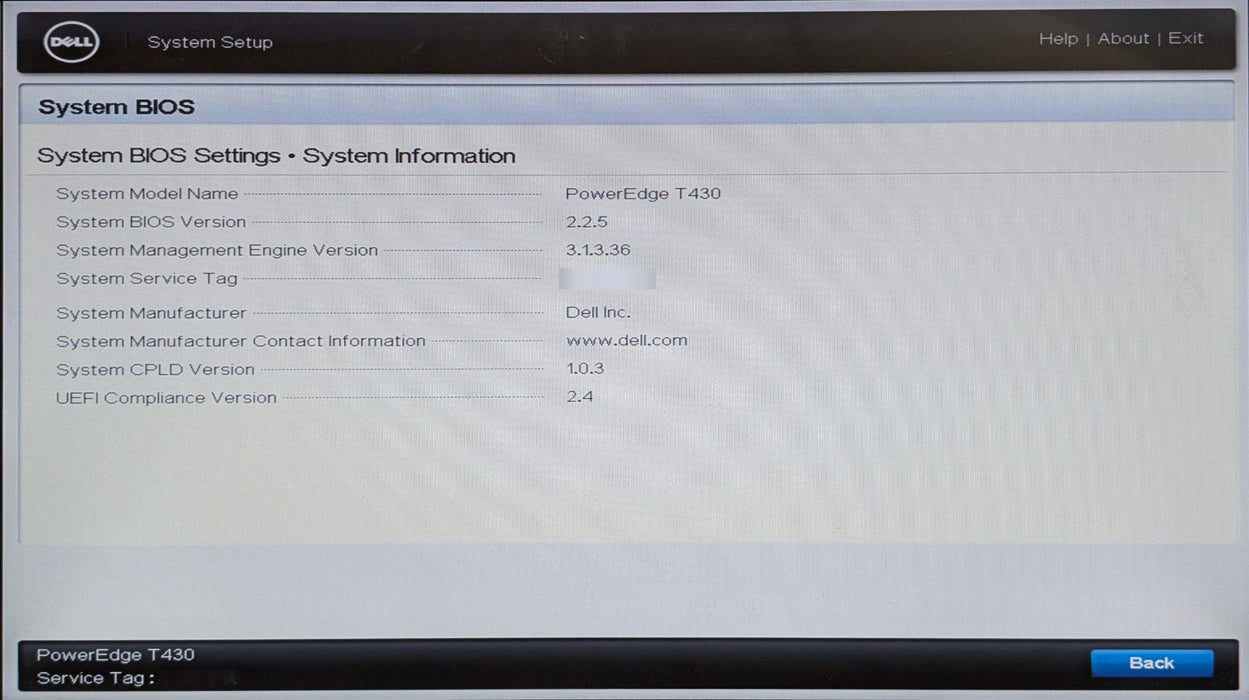The image size is (1249, 700).
Task: Select the System BIOS Version label
Action: 151,222
